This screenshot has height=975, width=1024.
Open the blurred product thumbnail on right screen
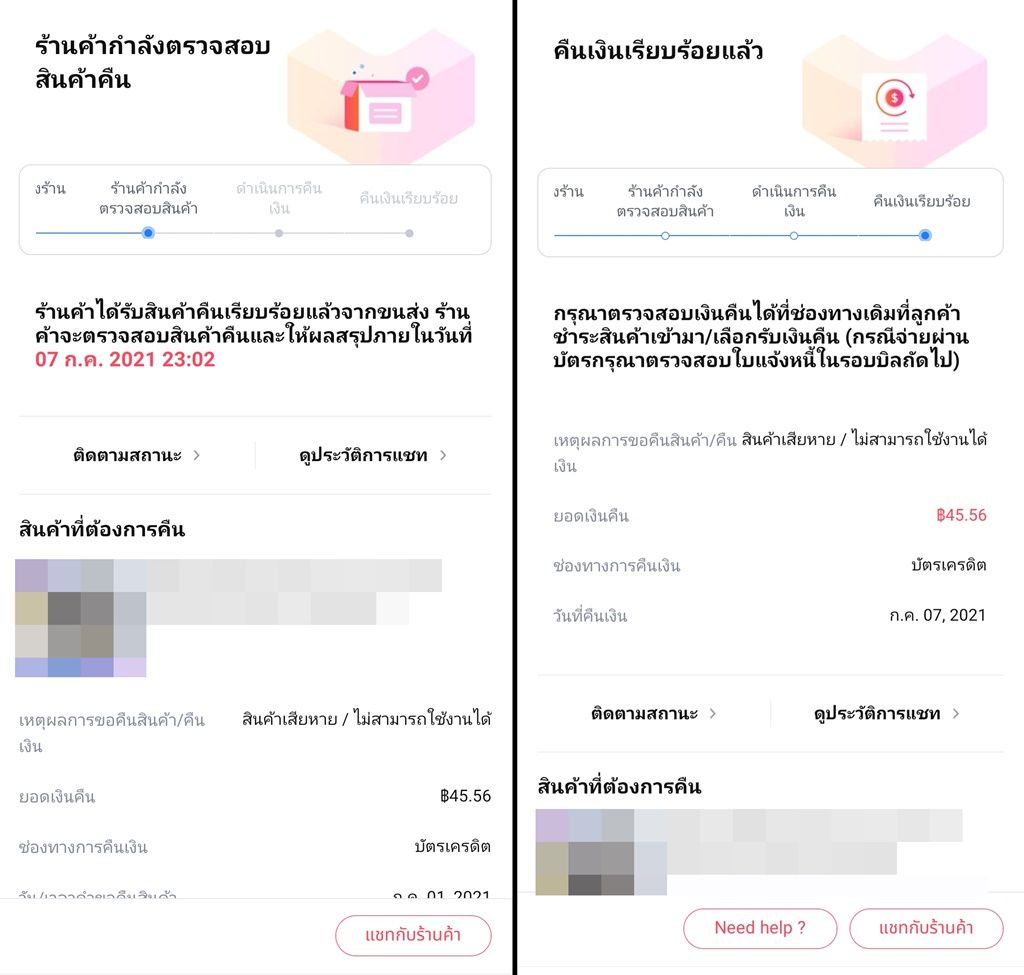coord(601,852)
